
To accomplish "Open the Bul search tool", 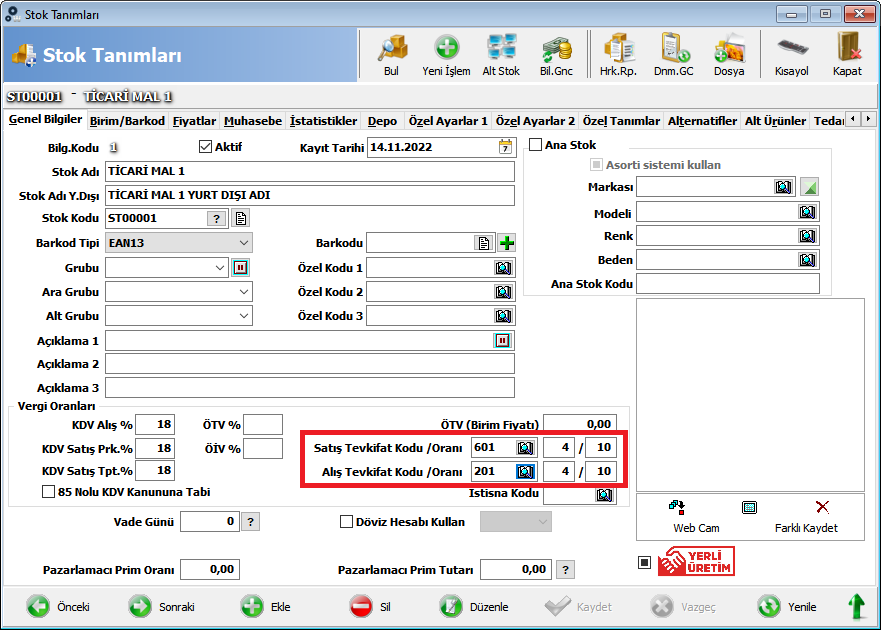I will pyautogui.click(x=392, y=55).
